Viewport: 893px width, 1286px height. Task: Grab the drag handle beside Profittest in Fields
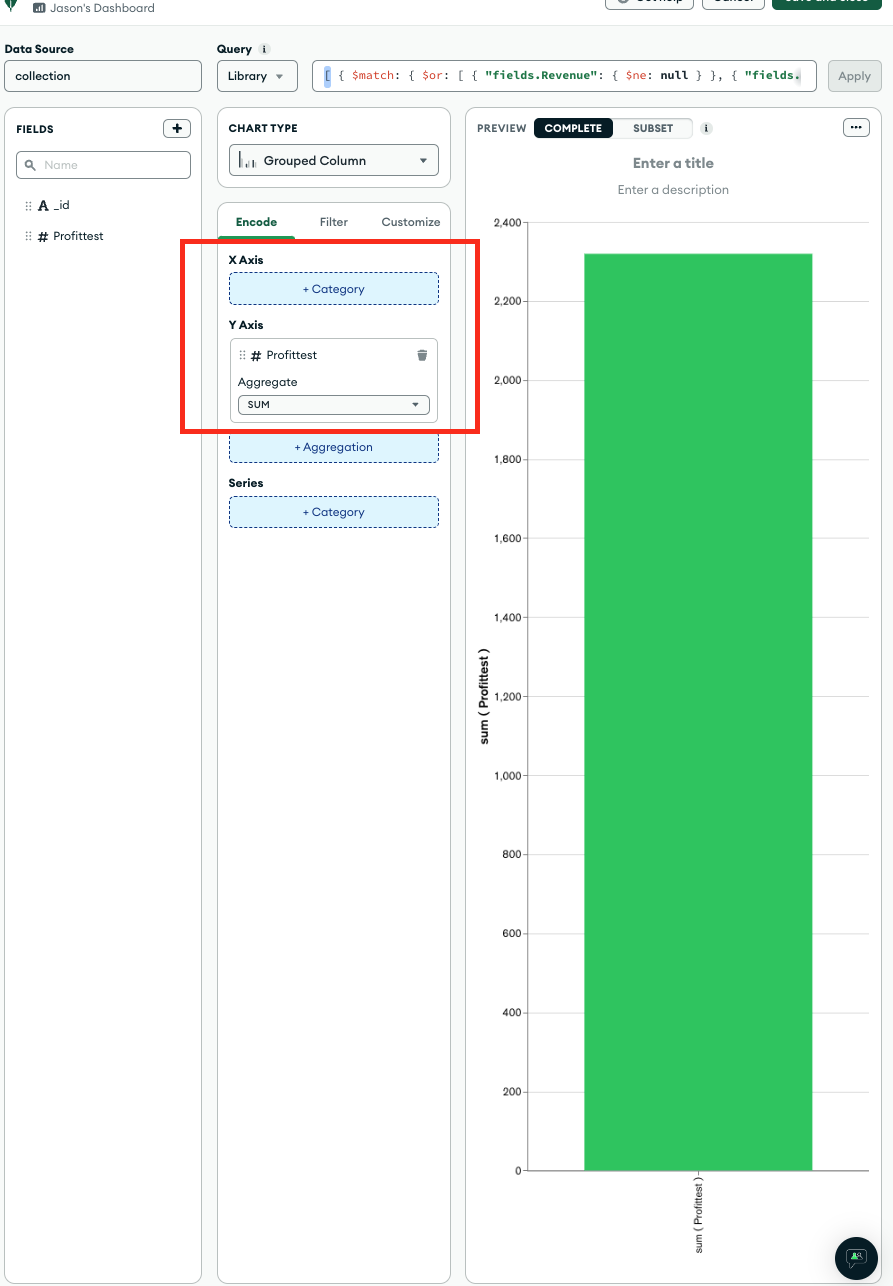click(x=29, y=237)
